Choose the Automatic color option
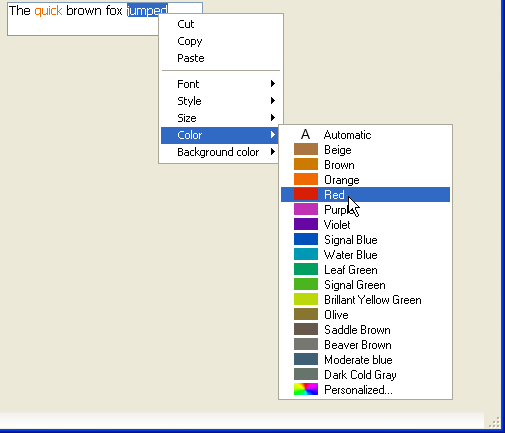The width and height of the screenshot is (505, 433). click(365, 135)
